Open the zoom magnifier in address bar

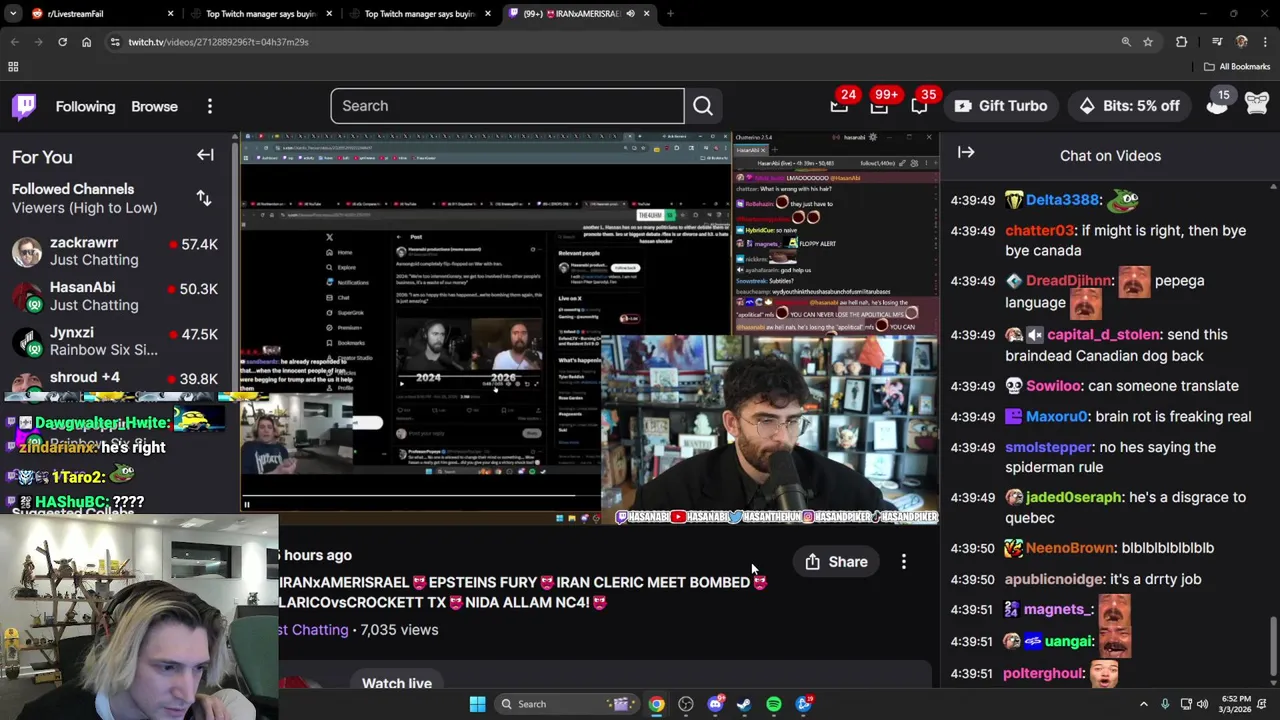1126,42
